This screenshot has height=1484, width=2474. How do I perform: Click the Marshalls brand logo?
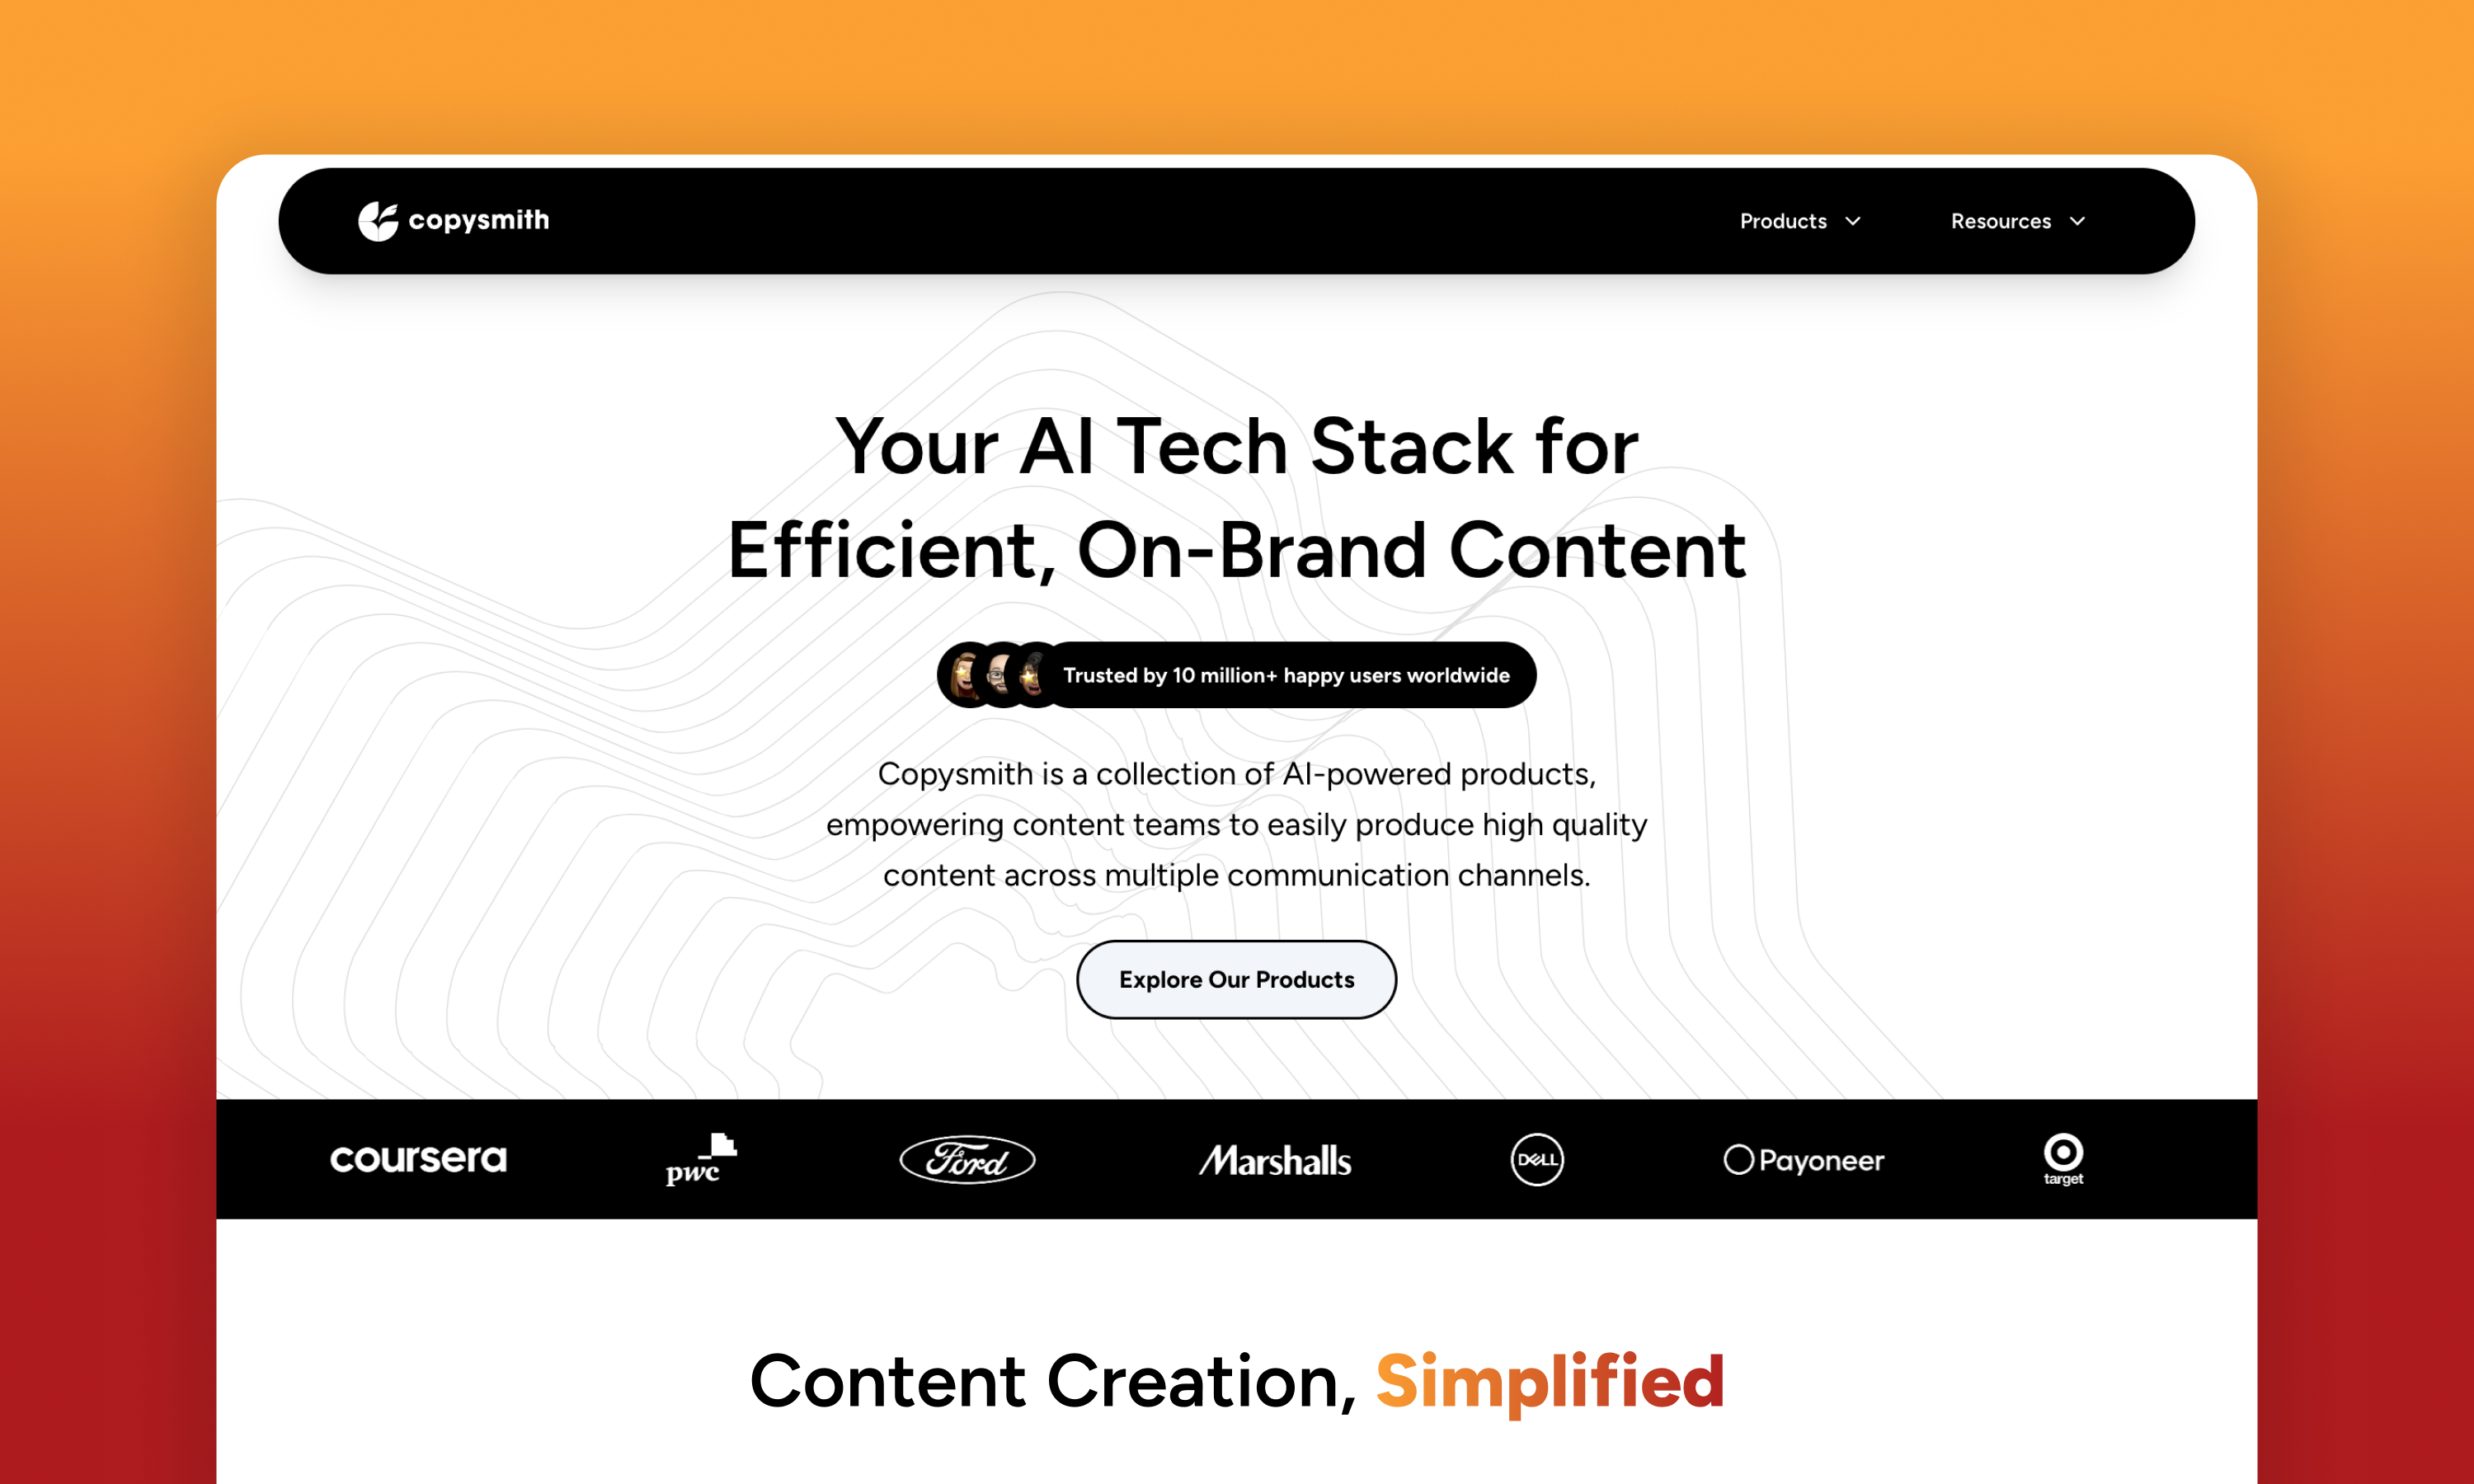click(1272, 1209)
